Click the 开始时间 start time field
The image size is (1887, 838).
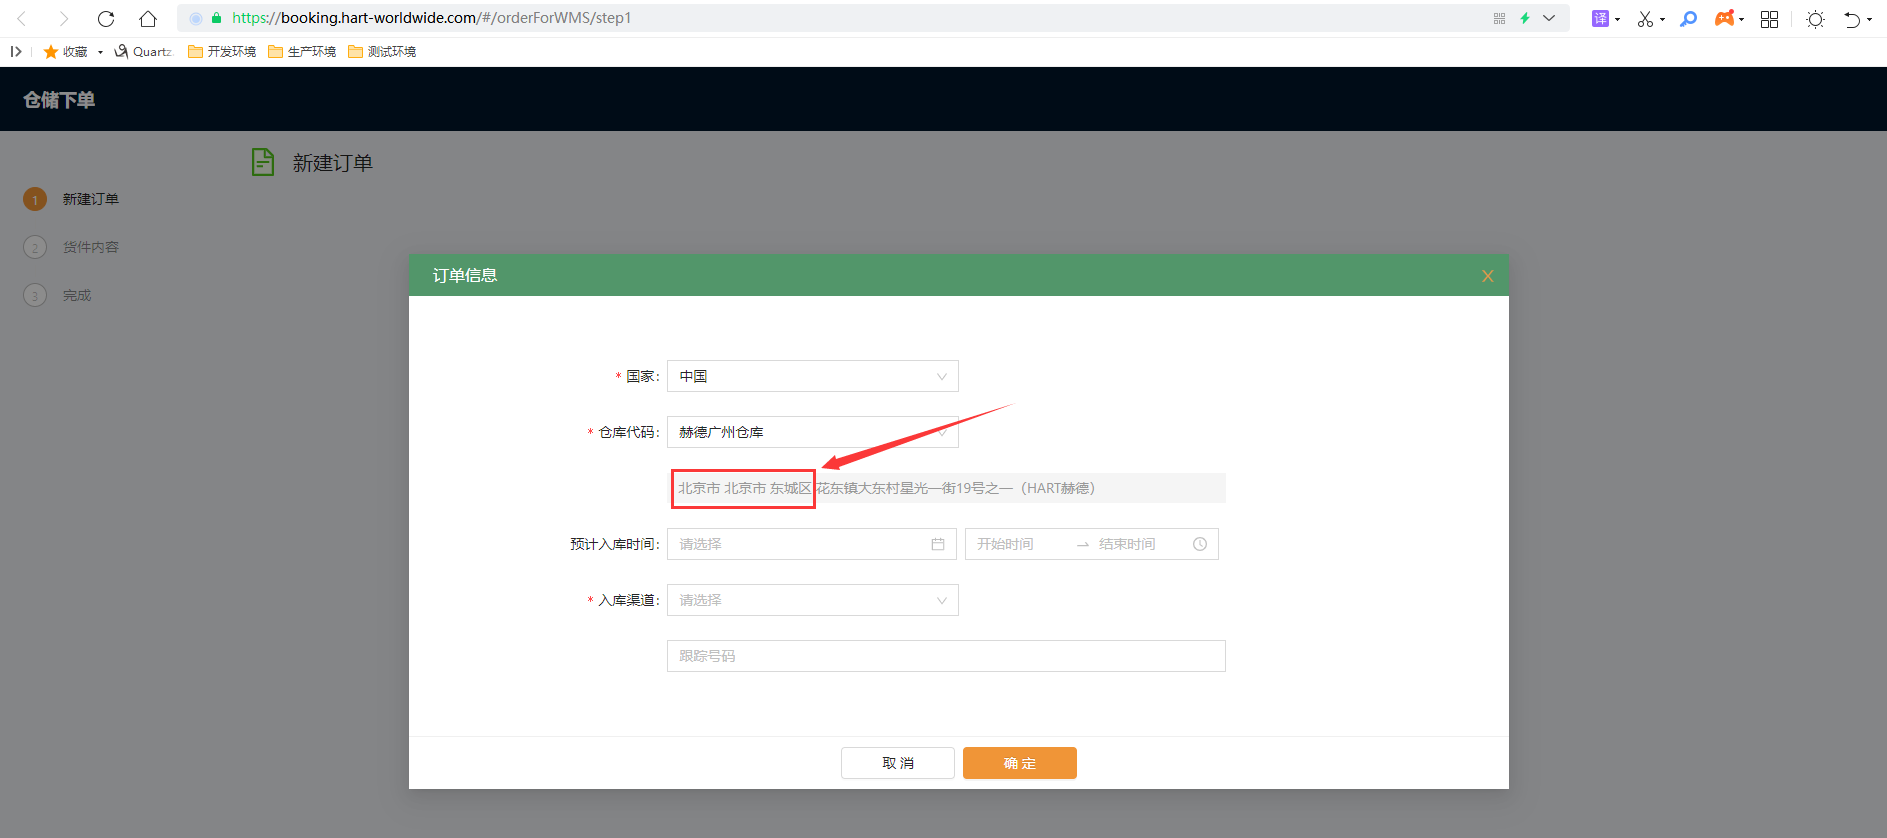[1017, 544]
